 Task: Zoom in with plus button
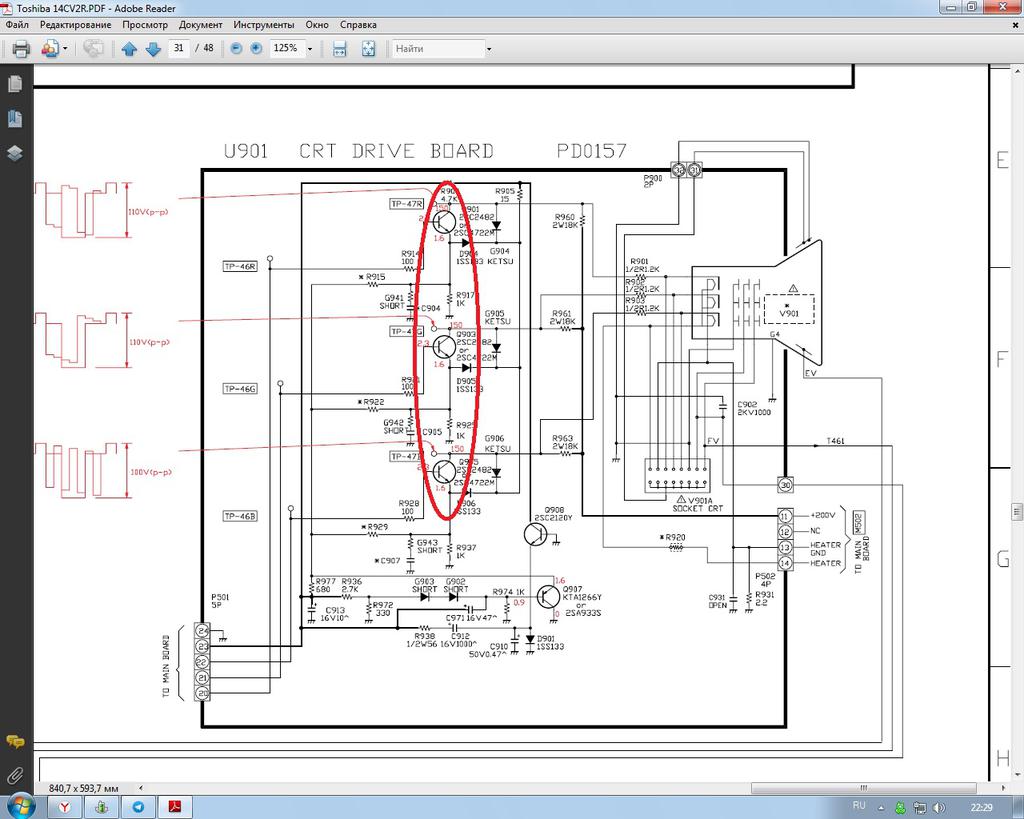257,48
